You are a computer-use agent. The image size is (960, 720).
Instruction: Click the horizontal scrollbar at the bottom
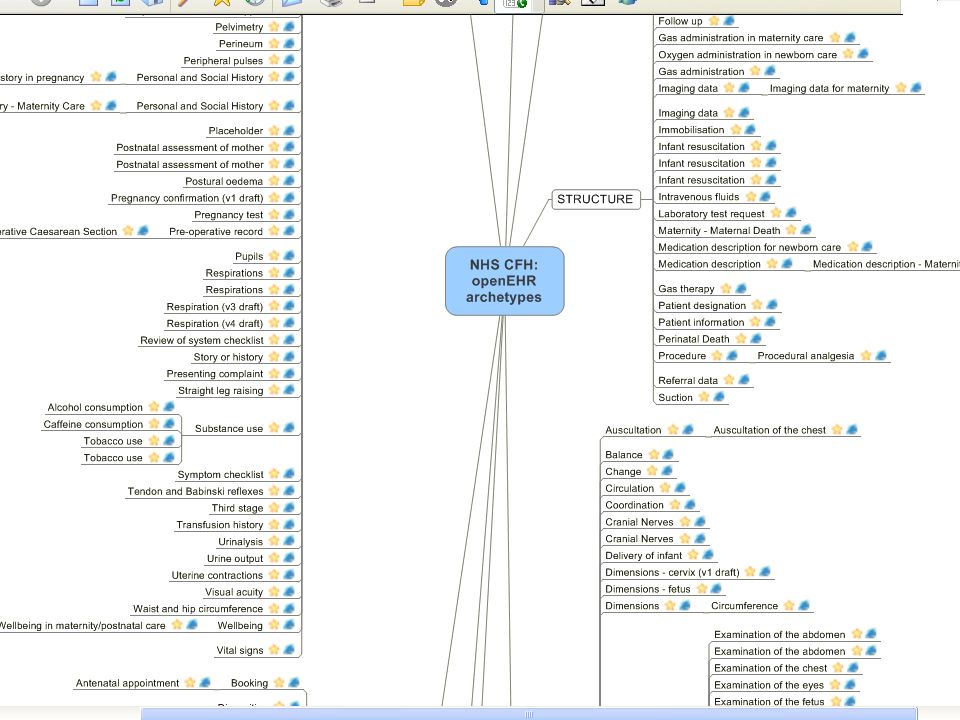529,714
